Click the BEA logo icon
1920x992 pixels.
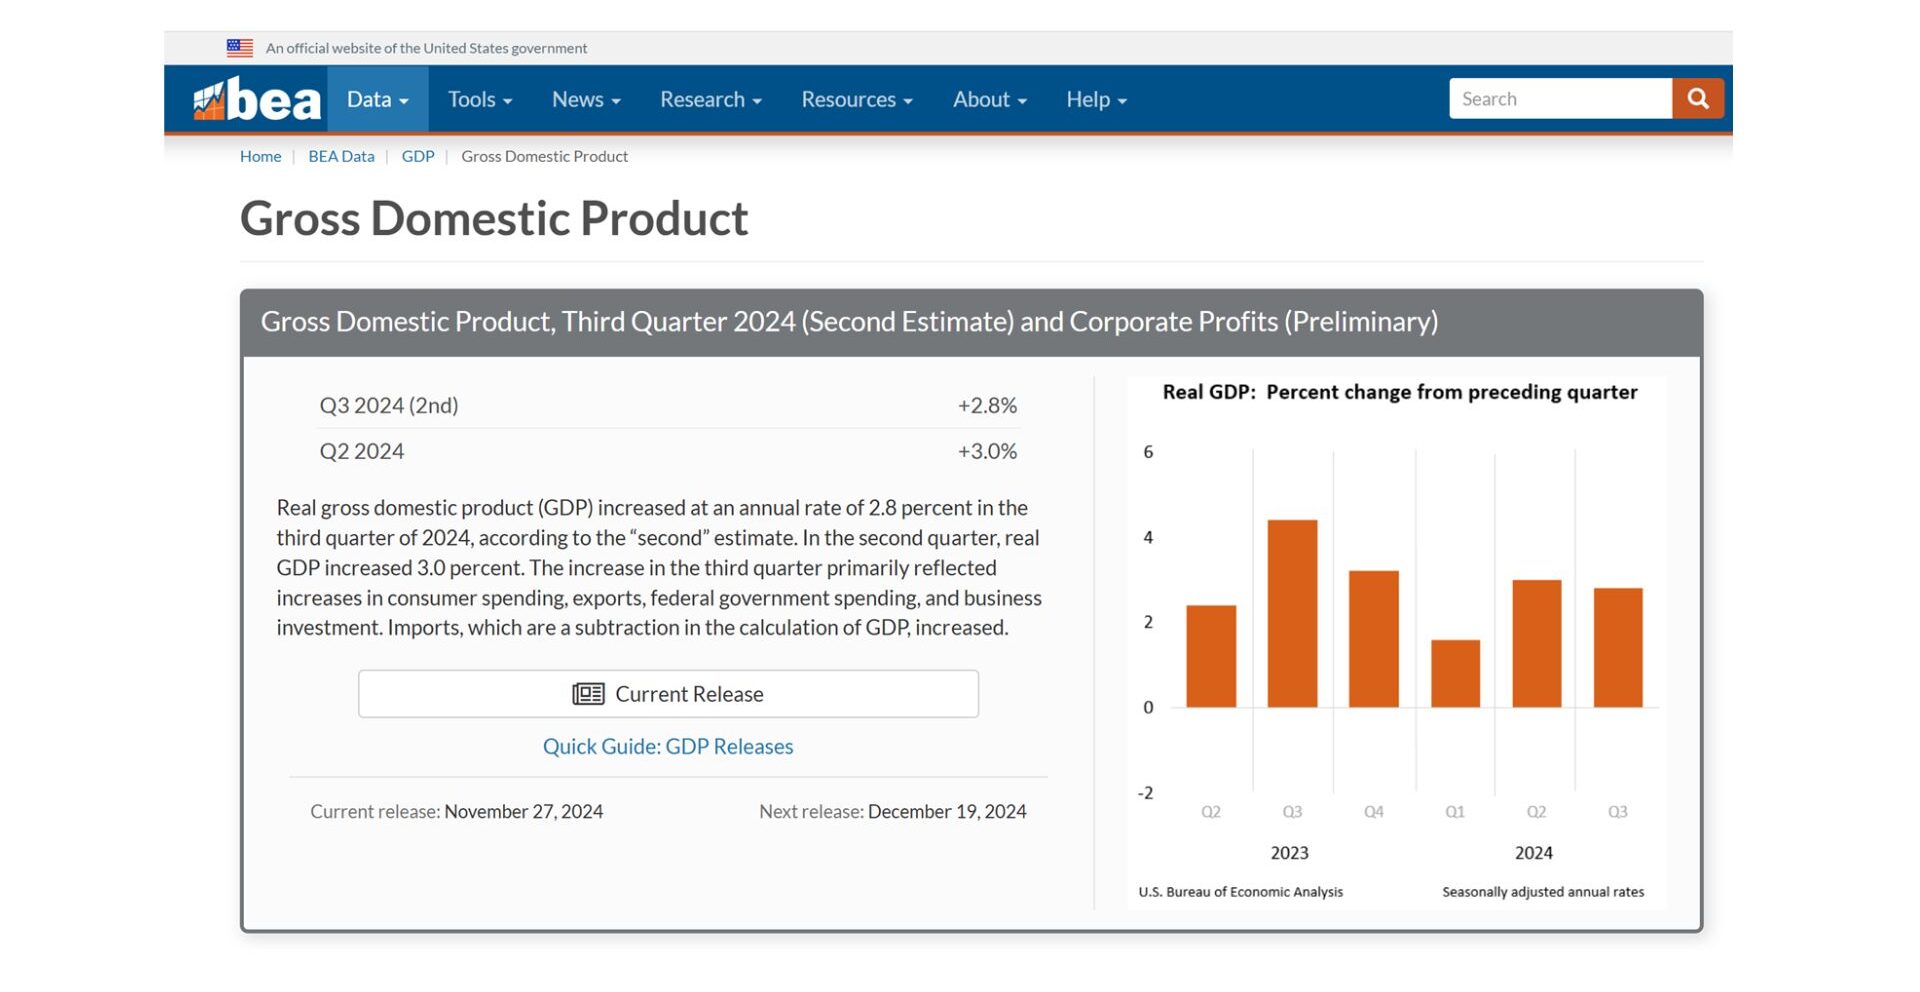point(256,100)
